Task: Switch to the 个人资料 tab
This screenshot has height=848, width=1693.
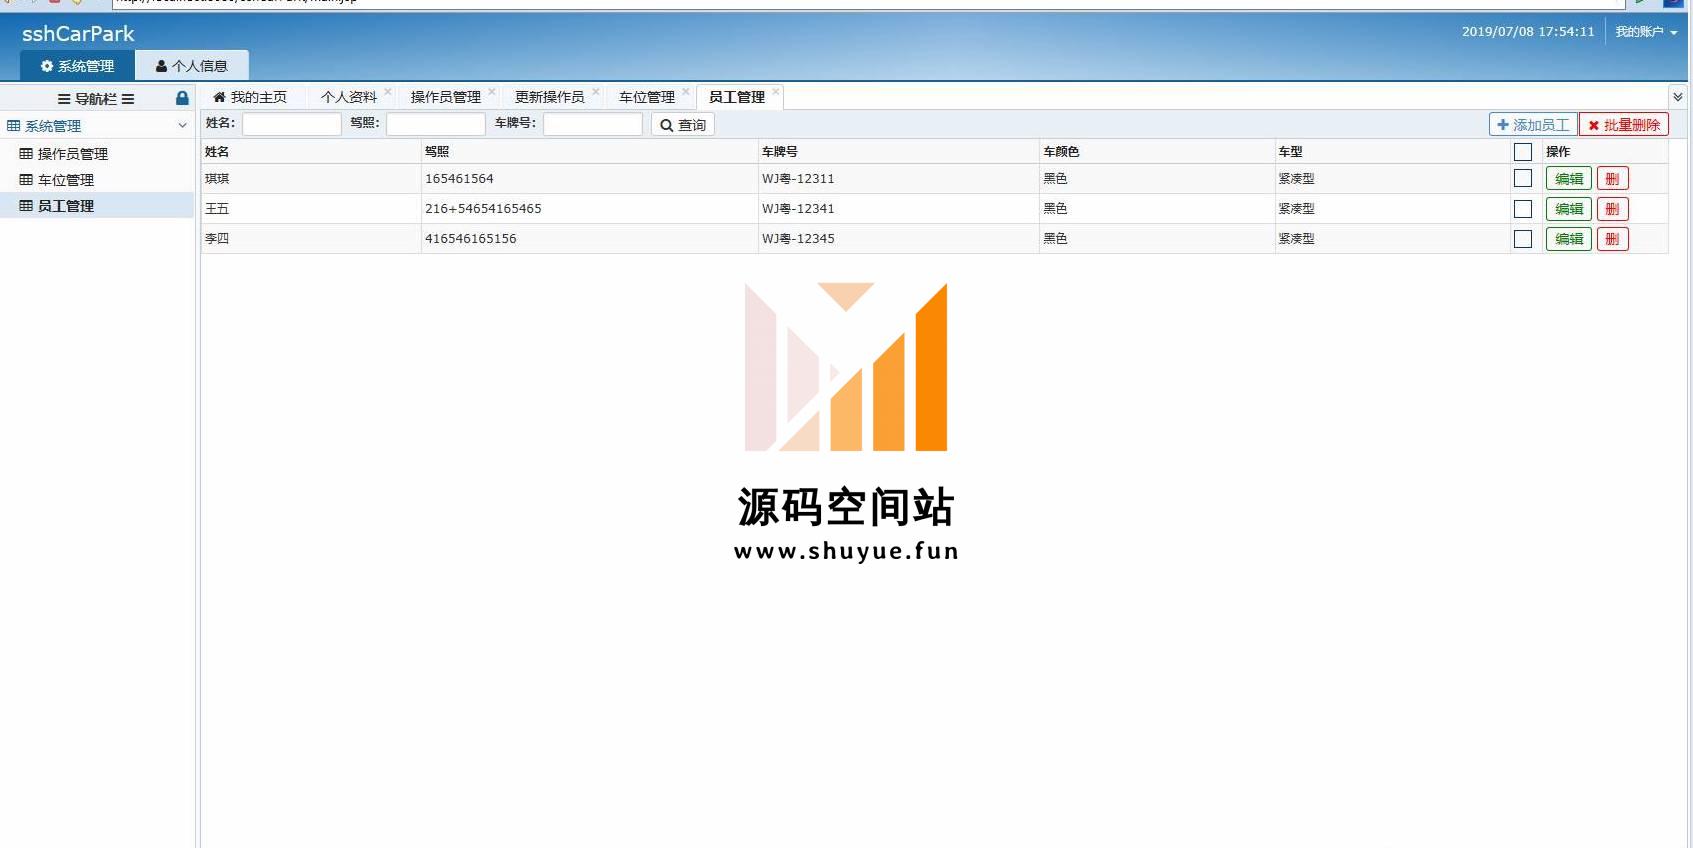Action: [x=349, y=97]
